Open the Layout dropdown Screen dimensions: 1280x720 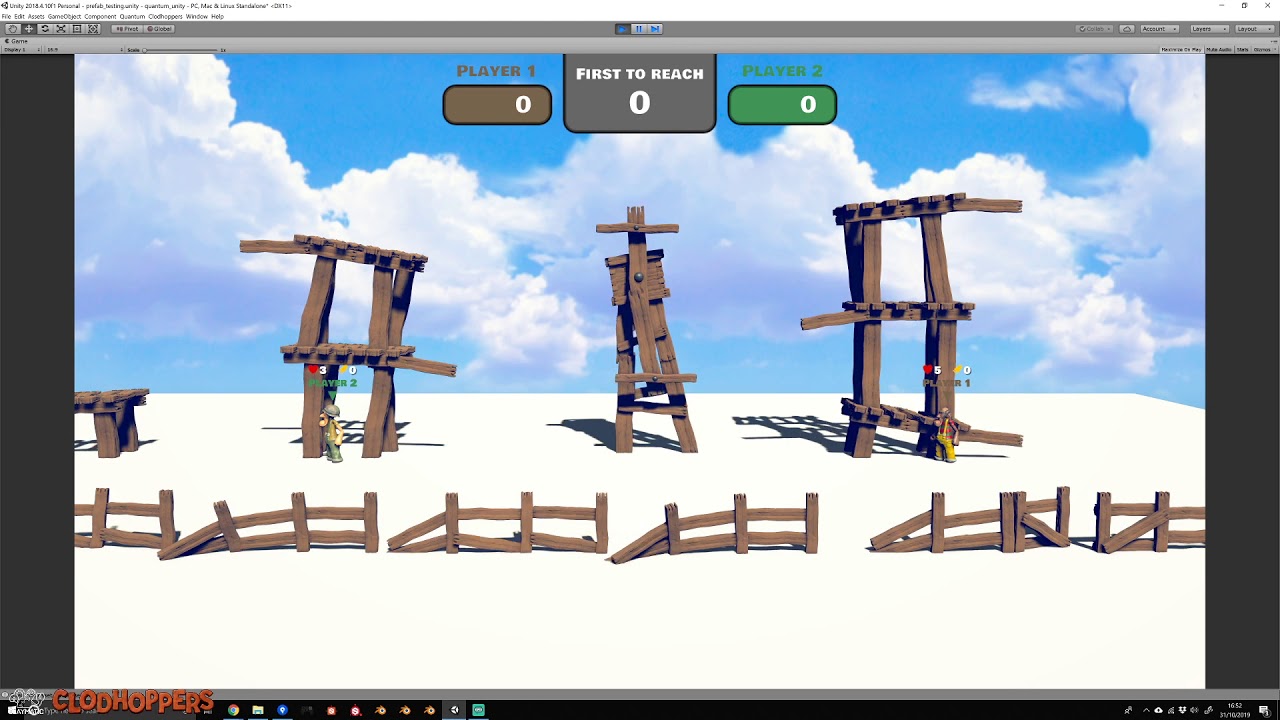point(1254,29)
